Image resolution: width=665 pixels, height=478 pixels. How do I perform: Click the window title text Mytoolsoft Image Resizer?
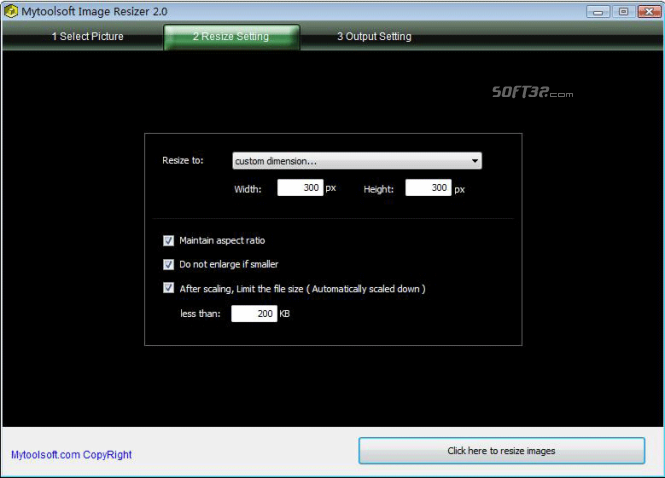click(x=94, y=11)
